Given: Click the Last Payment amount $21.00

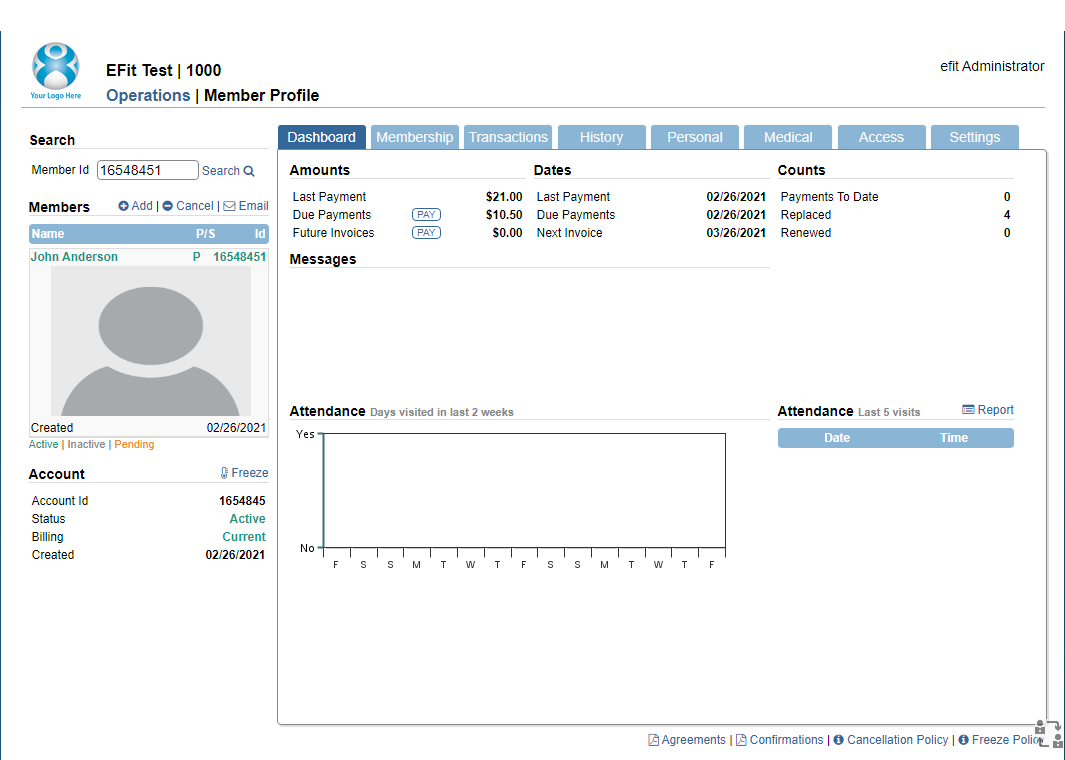Looking at the screenshot, I should click(x=504, y=197).
